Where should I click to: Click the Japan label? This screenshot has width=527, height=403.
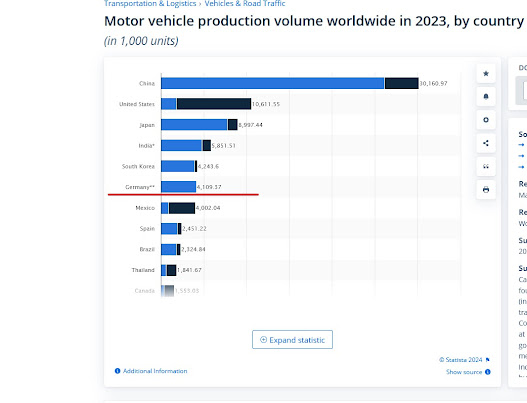tap(147, 125)
